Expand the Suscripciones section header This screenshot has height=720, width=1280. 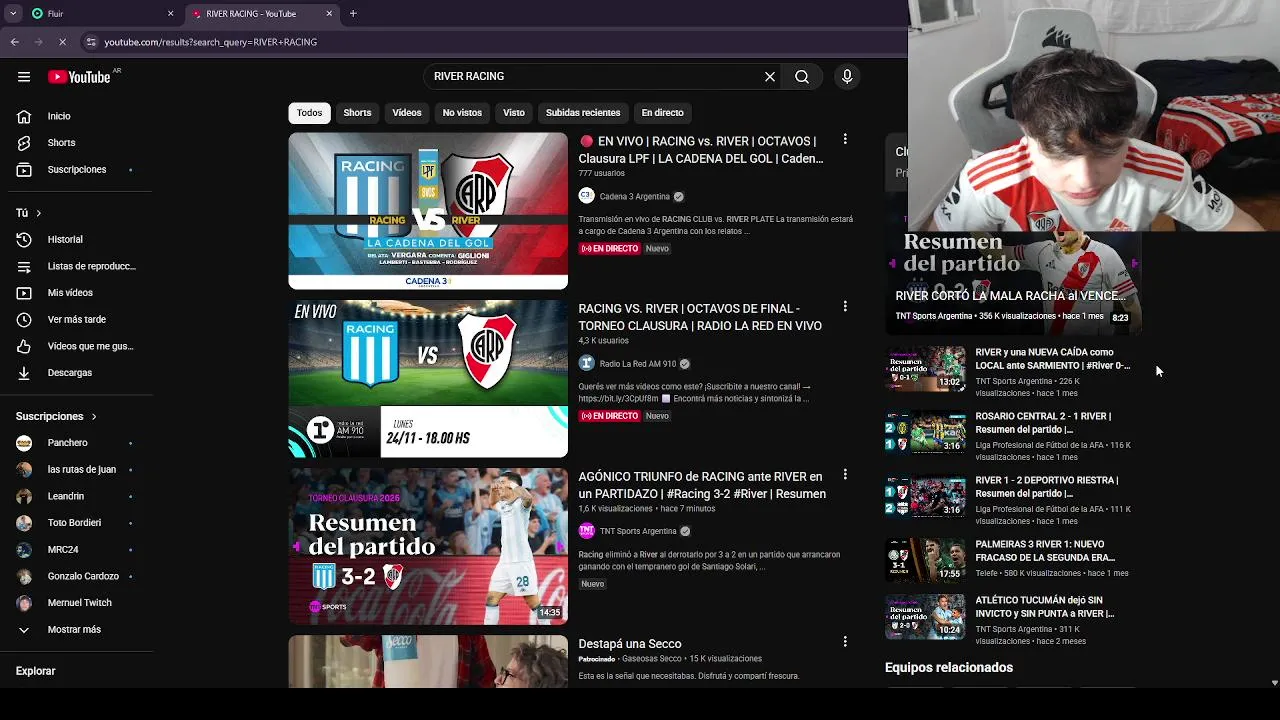[x=56, y=416]
